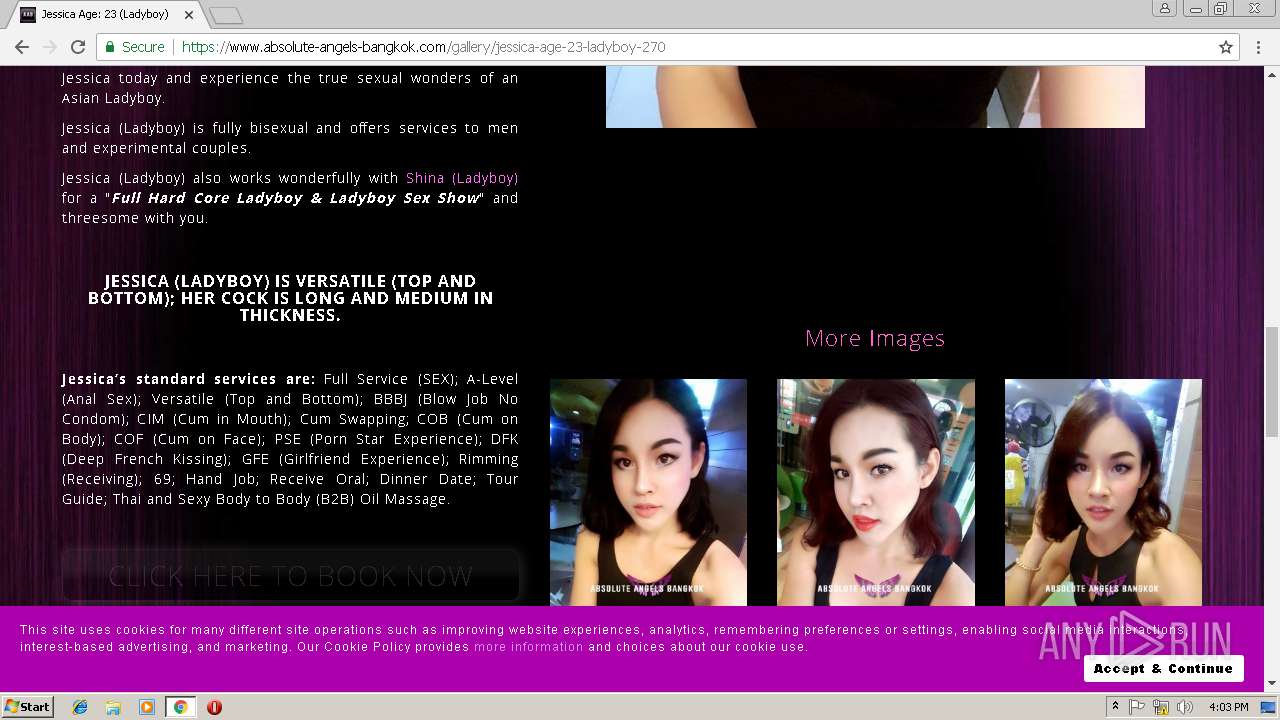Screen dimensions: 1280x720
Task: Launch Internet Explorer from the taskbar
Action: tap(80, 707)
